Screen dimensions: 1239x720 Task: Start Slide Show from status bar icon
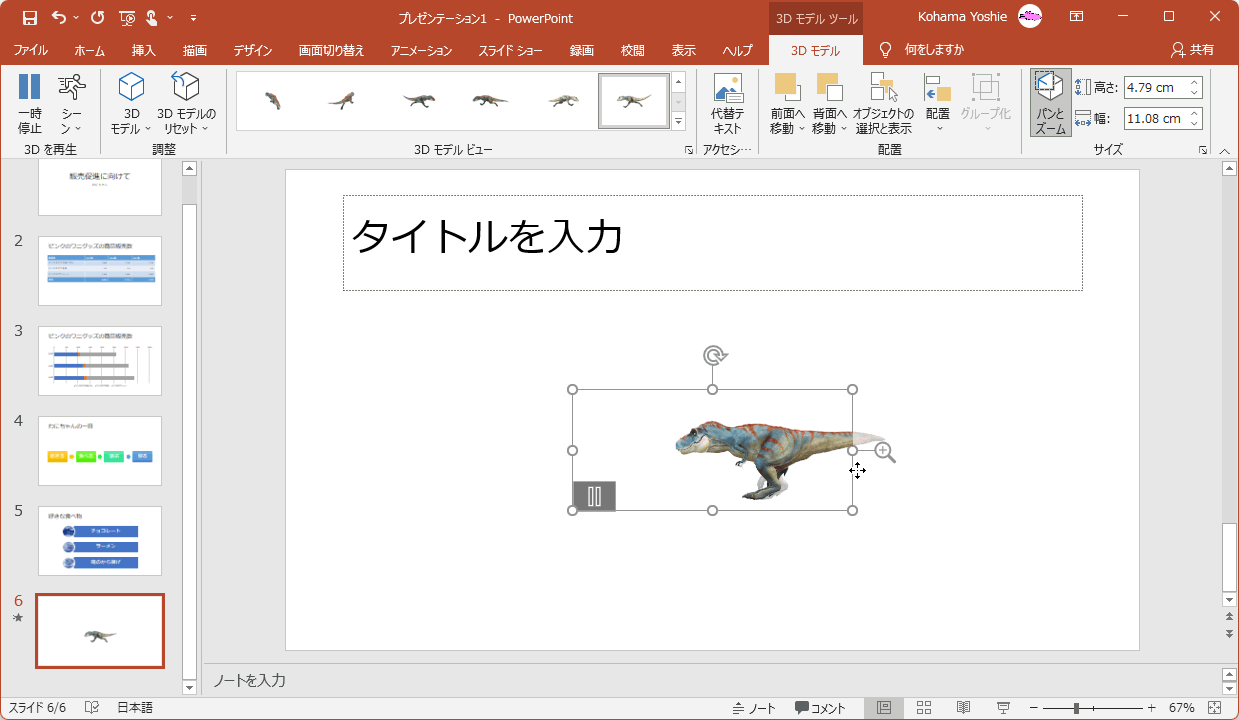click(x=1003, y=708)
